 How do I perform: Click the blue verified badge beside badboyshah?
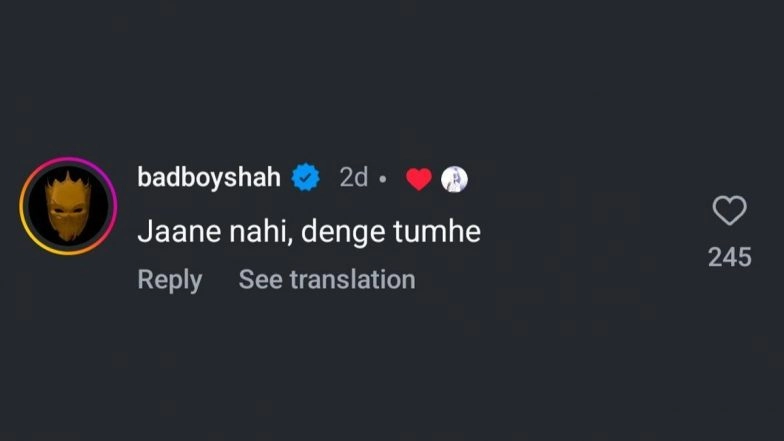[305, 179]
